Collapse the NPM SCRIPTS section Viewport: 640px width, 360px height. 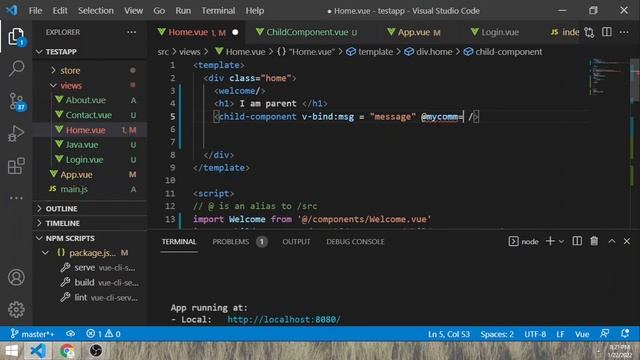(x=89, y=238)
